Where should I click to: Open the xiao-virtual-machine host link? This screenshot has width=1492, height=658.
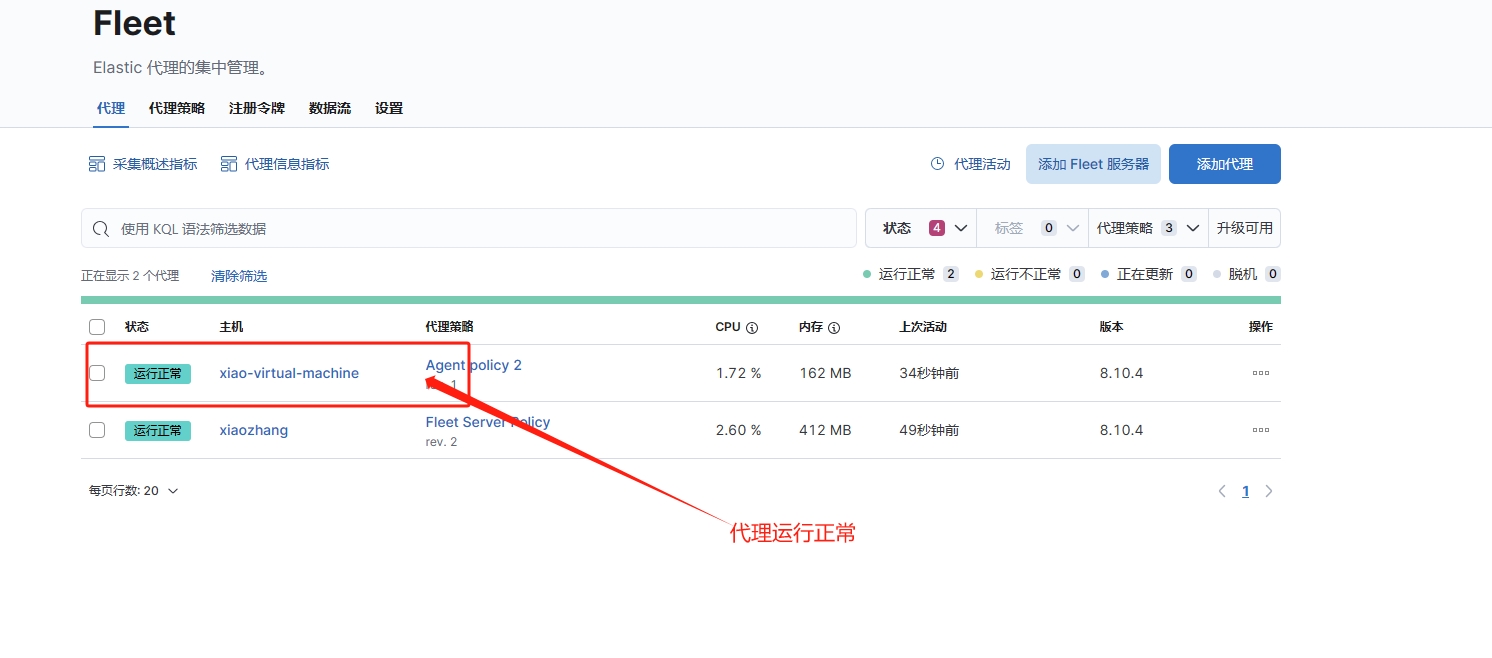[x=289, y=373]
